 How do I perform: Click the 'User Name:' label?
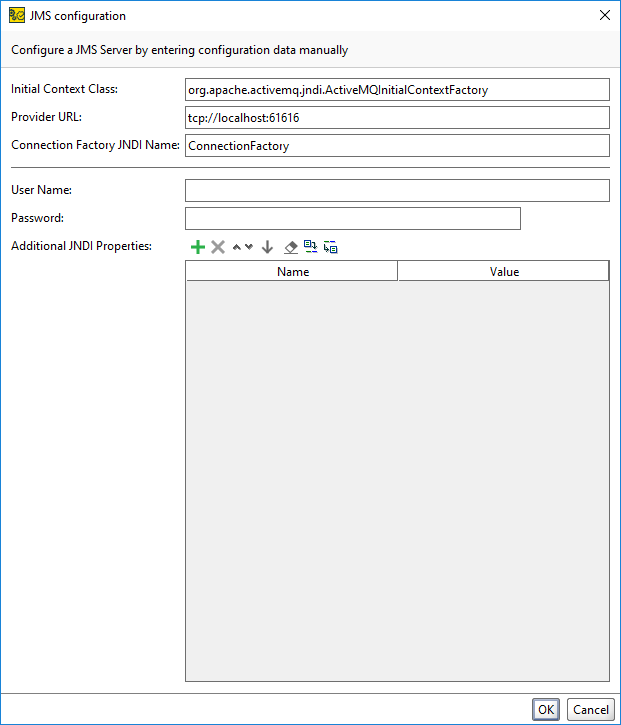pyautogui.click(x=42, y=190)
